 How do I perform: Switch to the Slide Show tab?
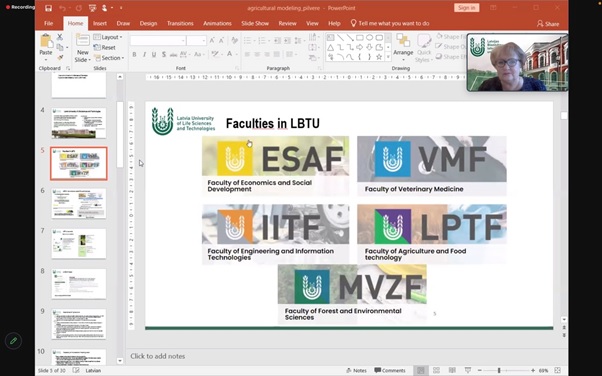coord(255,23)
